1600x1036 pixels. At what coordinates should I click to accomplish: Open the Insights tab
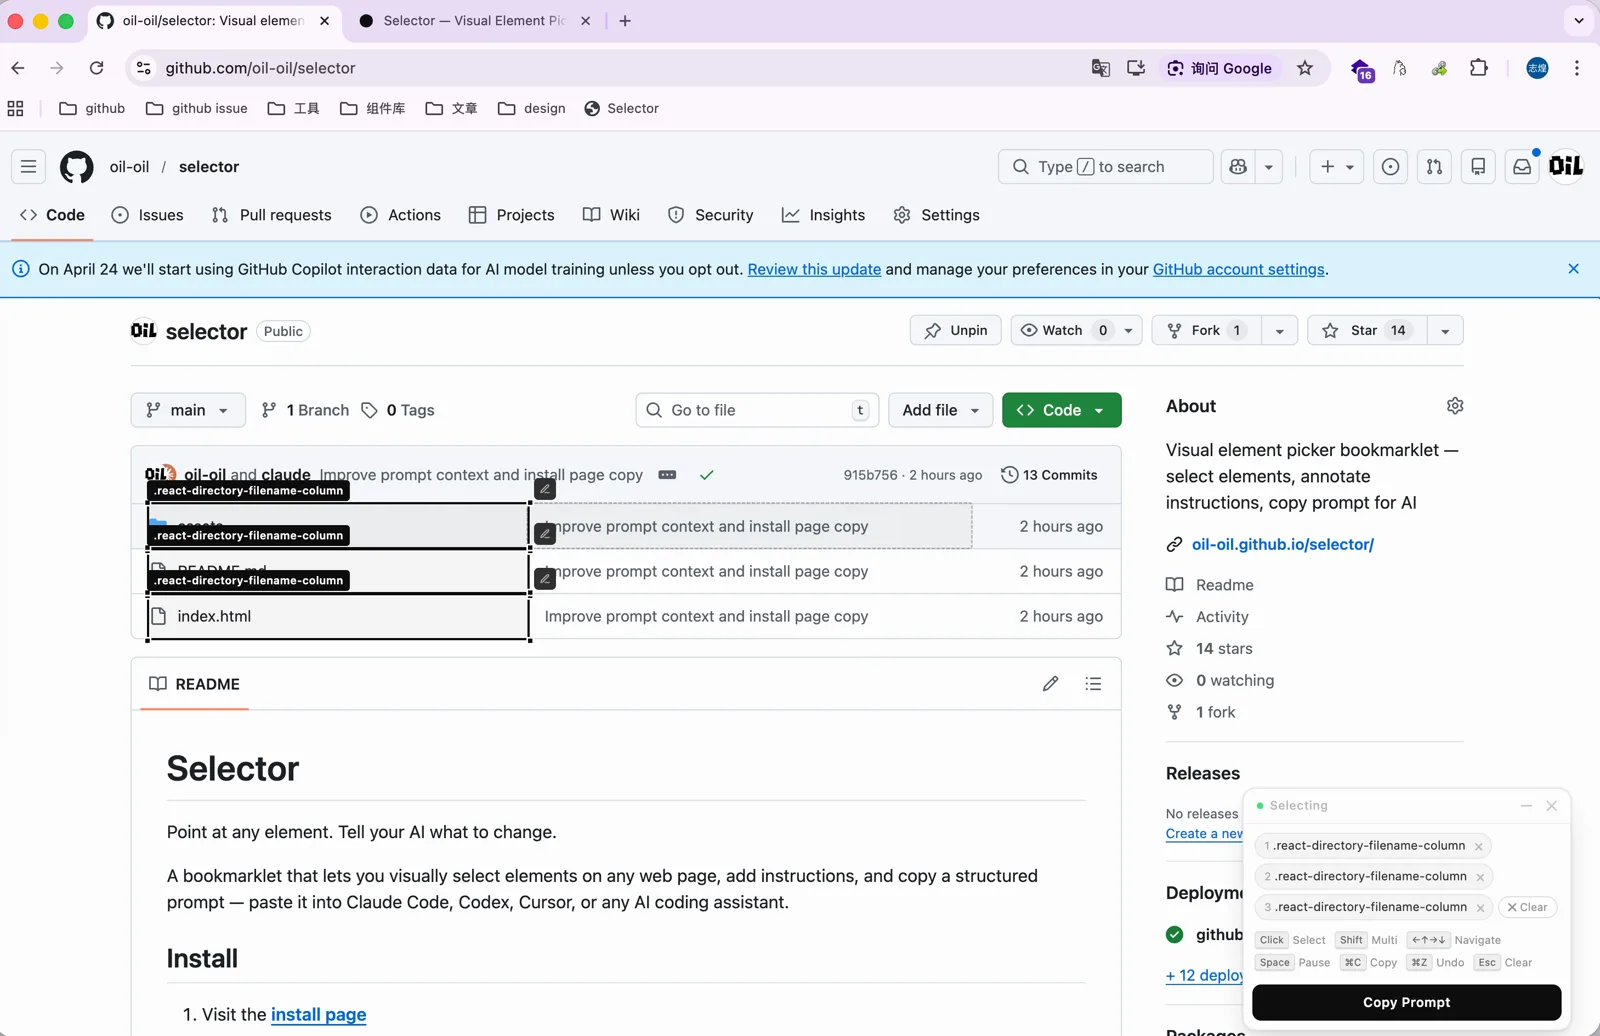click(824, 215)
